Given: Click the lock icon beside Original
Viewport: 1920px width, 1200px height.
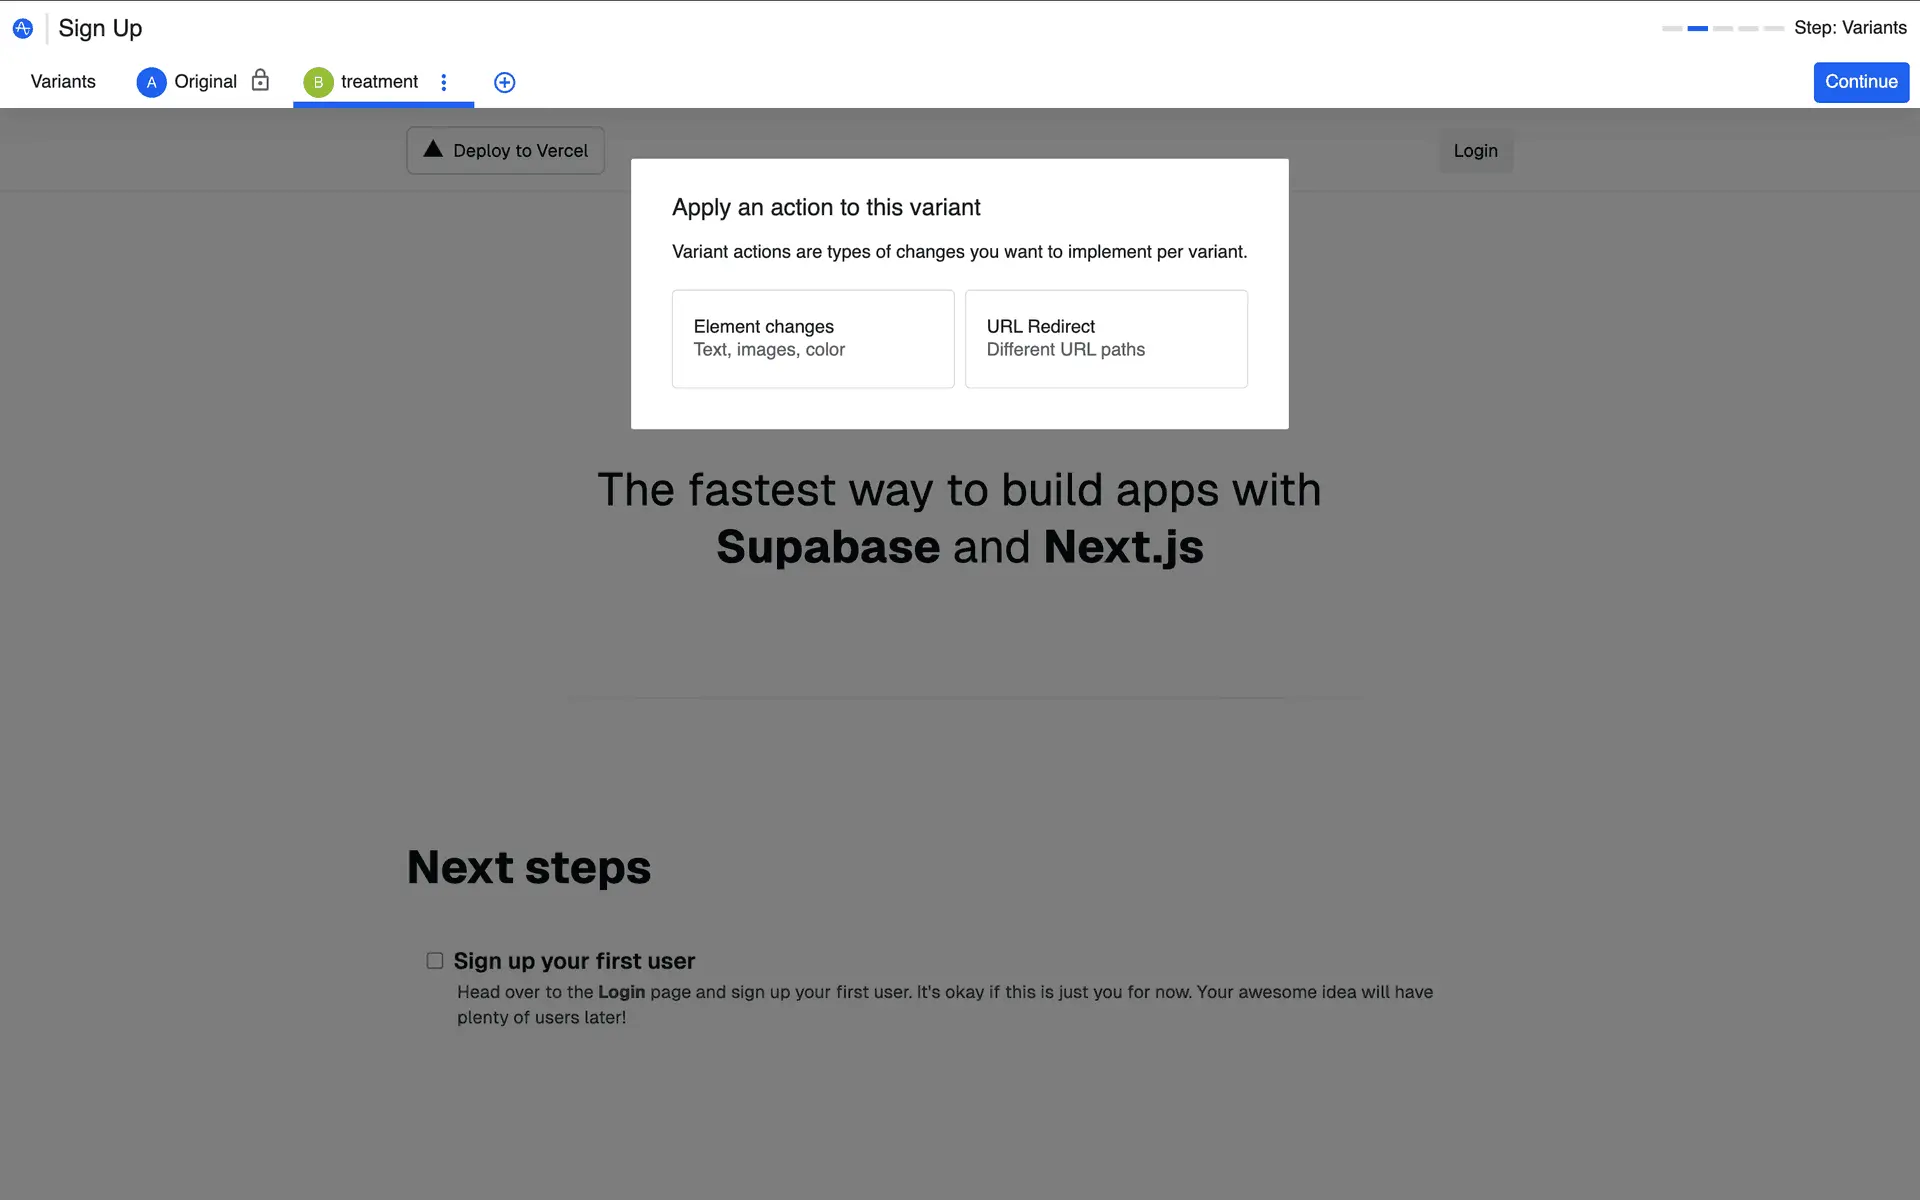Looking at the screenshot, I should pos(260,80).
